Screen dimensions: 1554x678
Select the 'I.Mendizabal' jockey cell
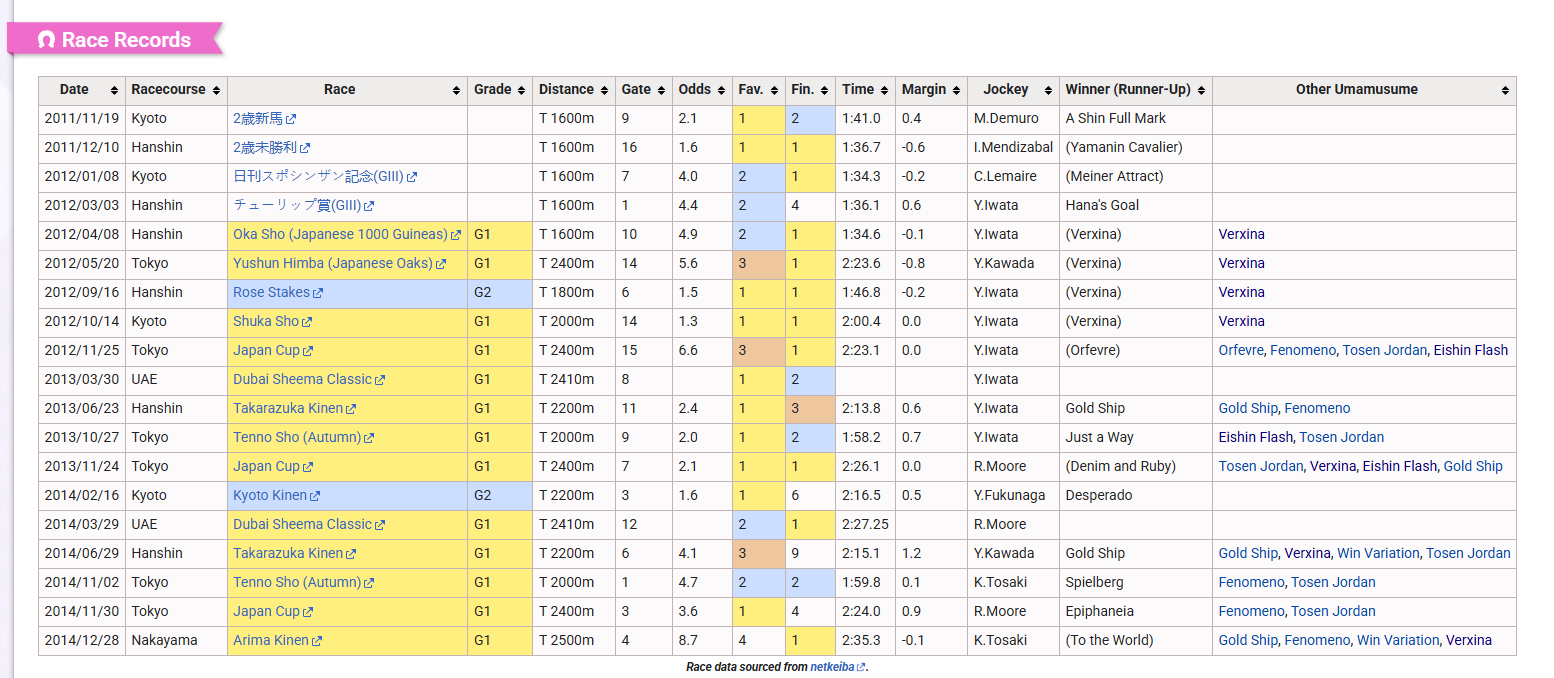pos(1013,147)
